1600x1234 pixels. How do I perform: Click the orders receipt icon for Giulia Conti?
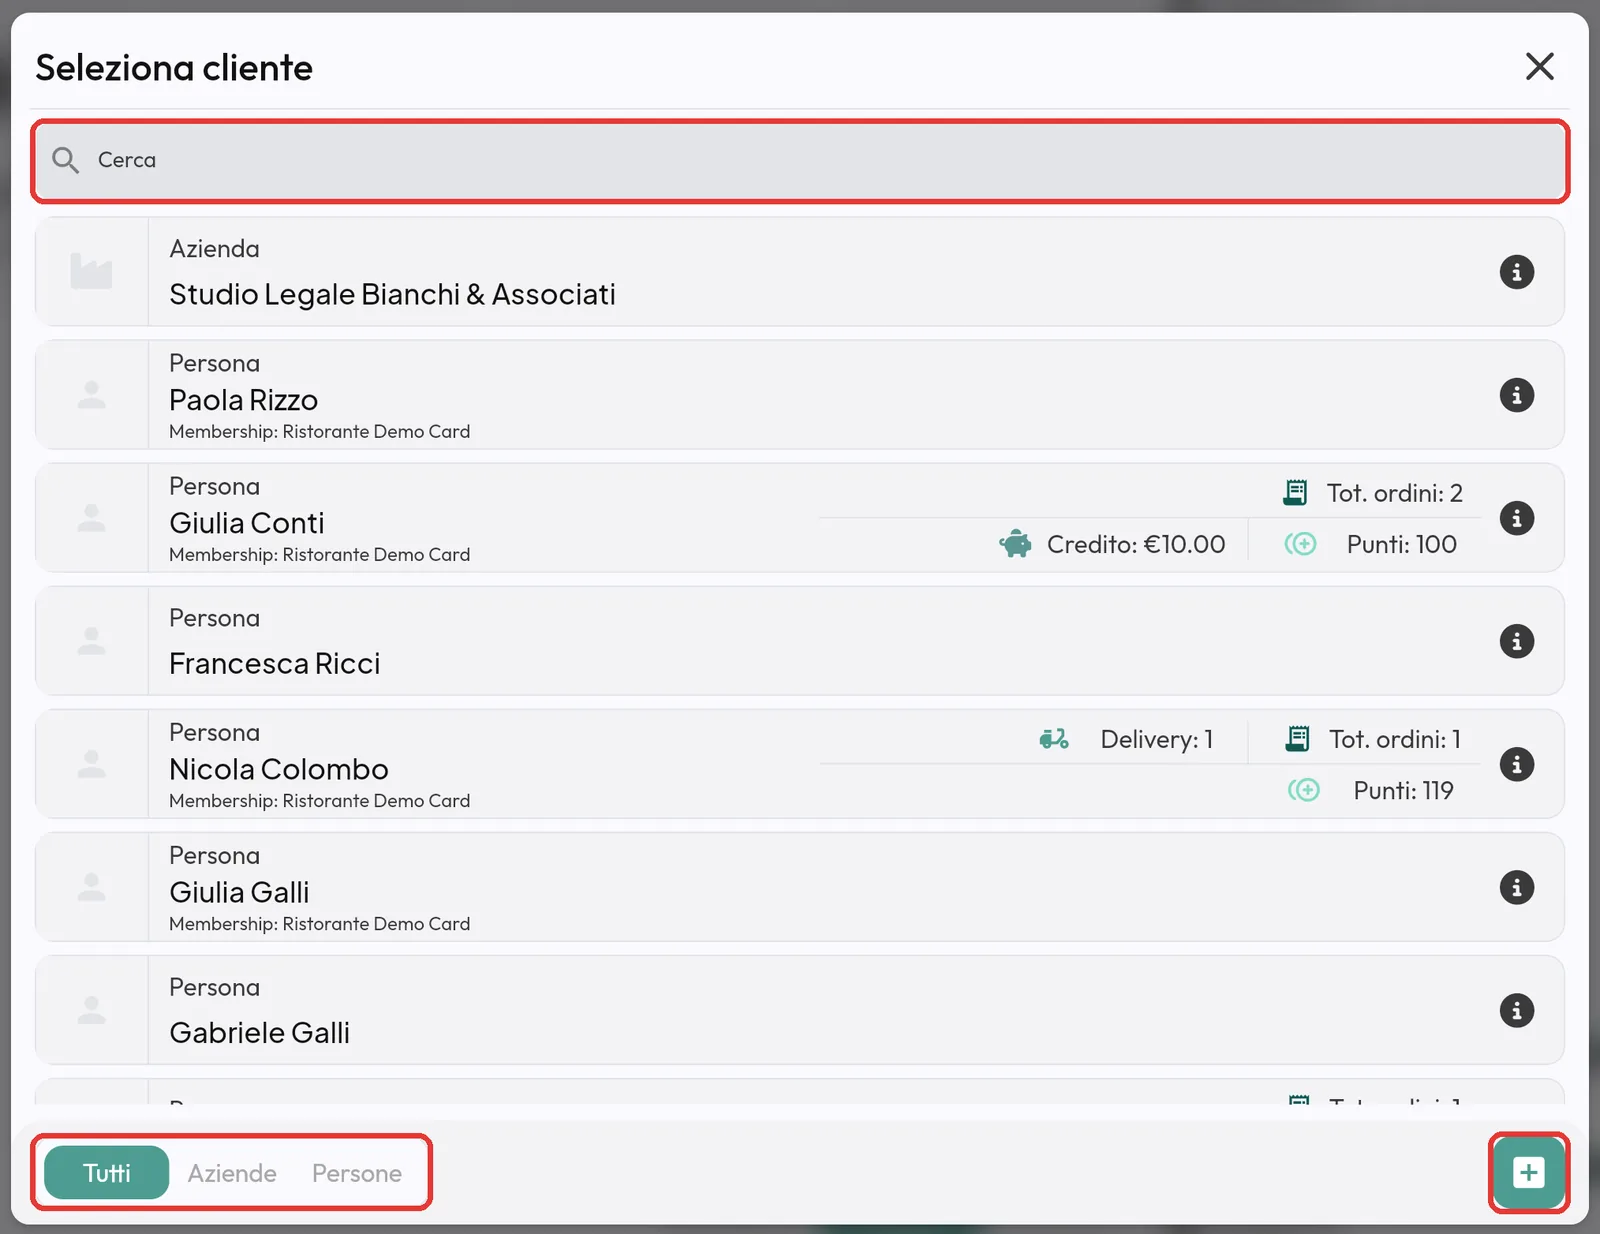pos(1295,492)
